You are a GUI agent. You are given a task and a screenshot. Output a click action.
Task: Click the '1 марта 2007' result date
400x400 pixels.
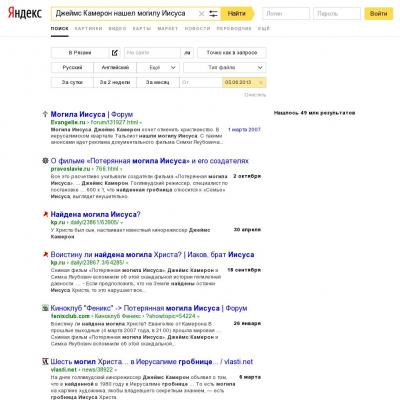(x=244, y=130)
